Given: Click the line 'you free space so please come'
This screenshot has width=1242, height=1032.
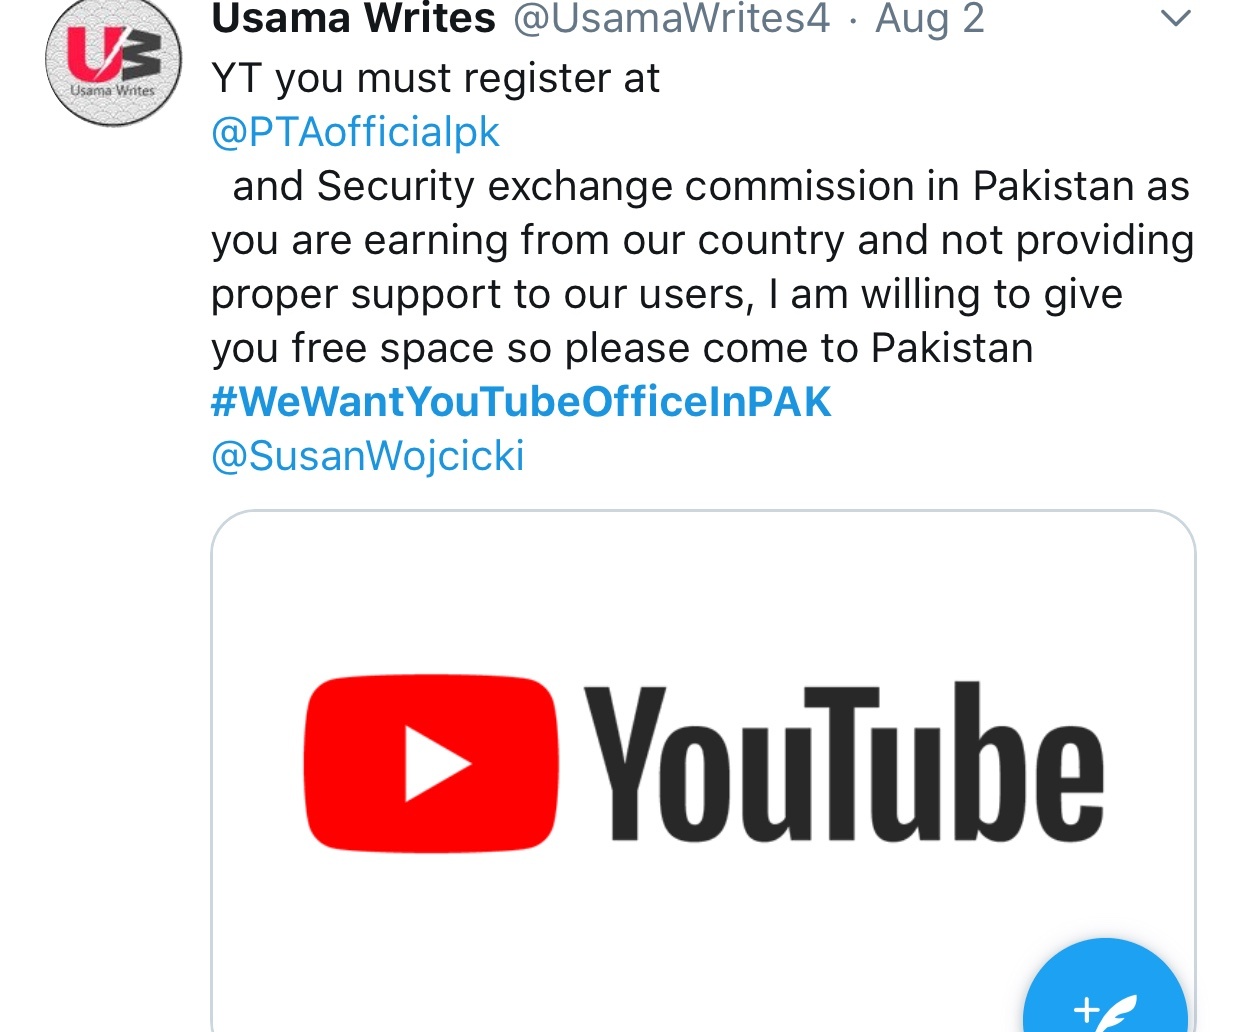Looking at the screenshot, I should (514, 348).
